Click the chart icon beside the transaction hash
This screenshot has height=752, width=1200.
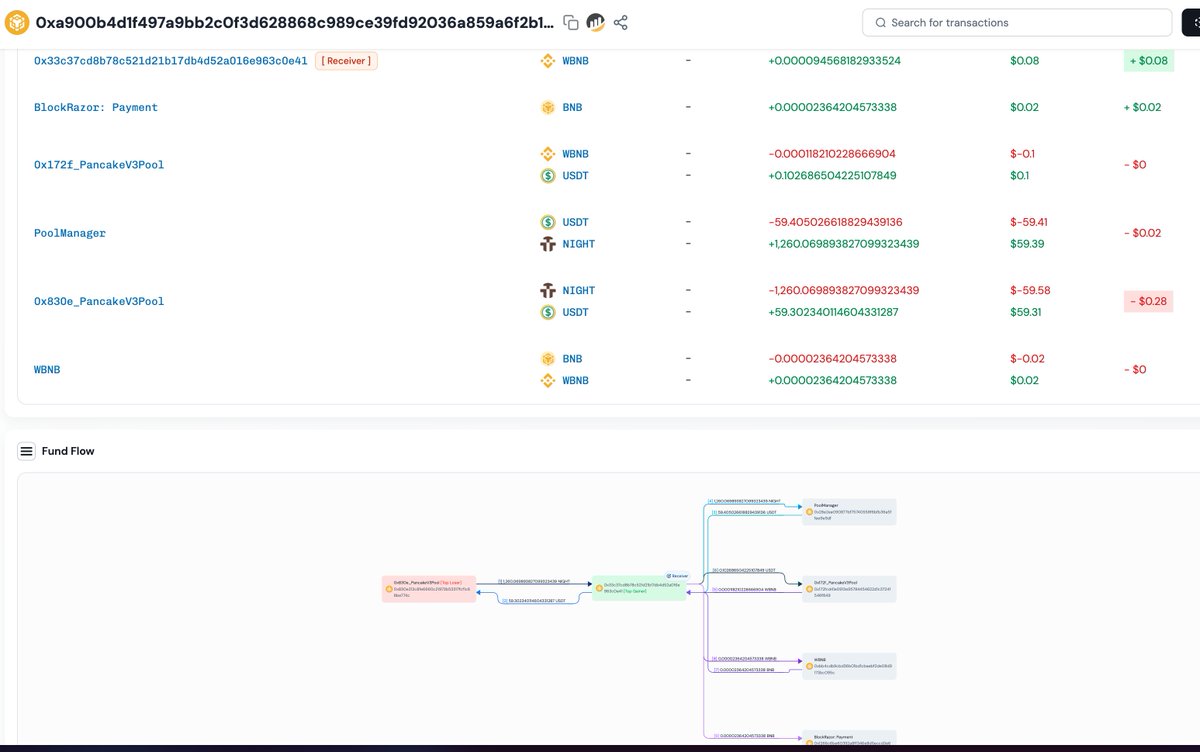596,22
